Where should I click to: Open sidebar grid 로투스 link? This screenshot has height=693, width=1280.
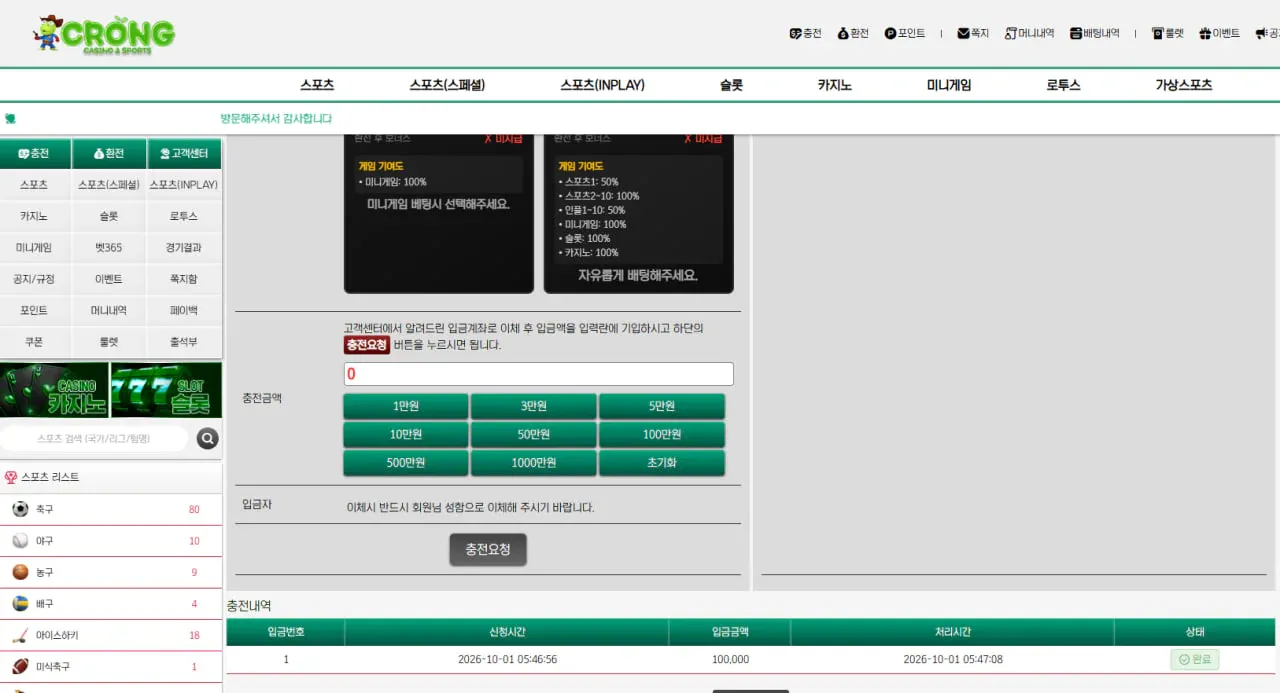(184, 216)
